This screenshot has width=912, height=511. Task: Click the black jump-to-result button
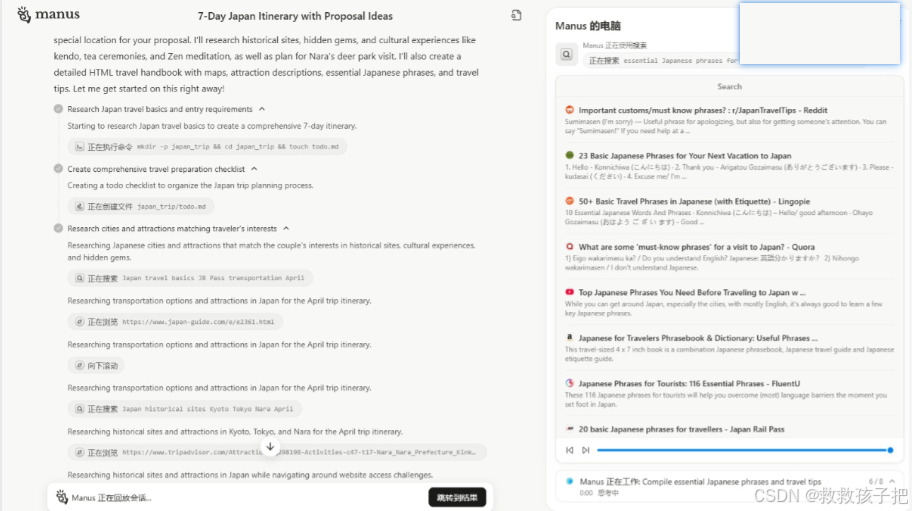(x=457, y=498)
